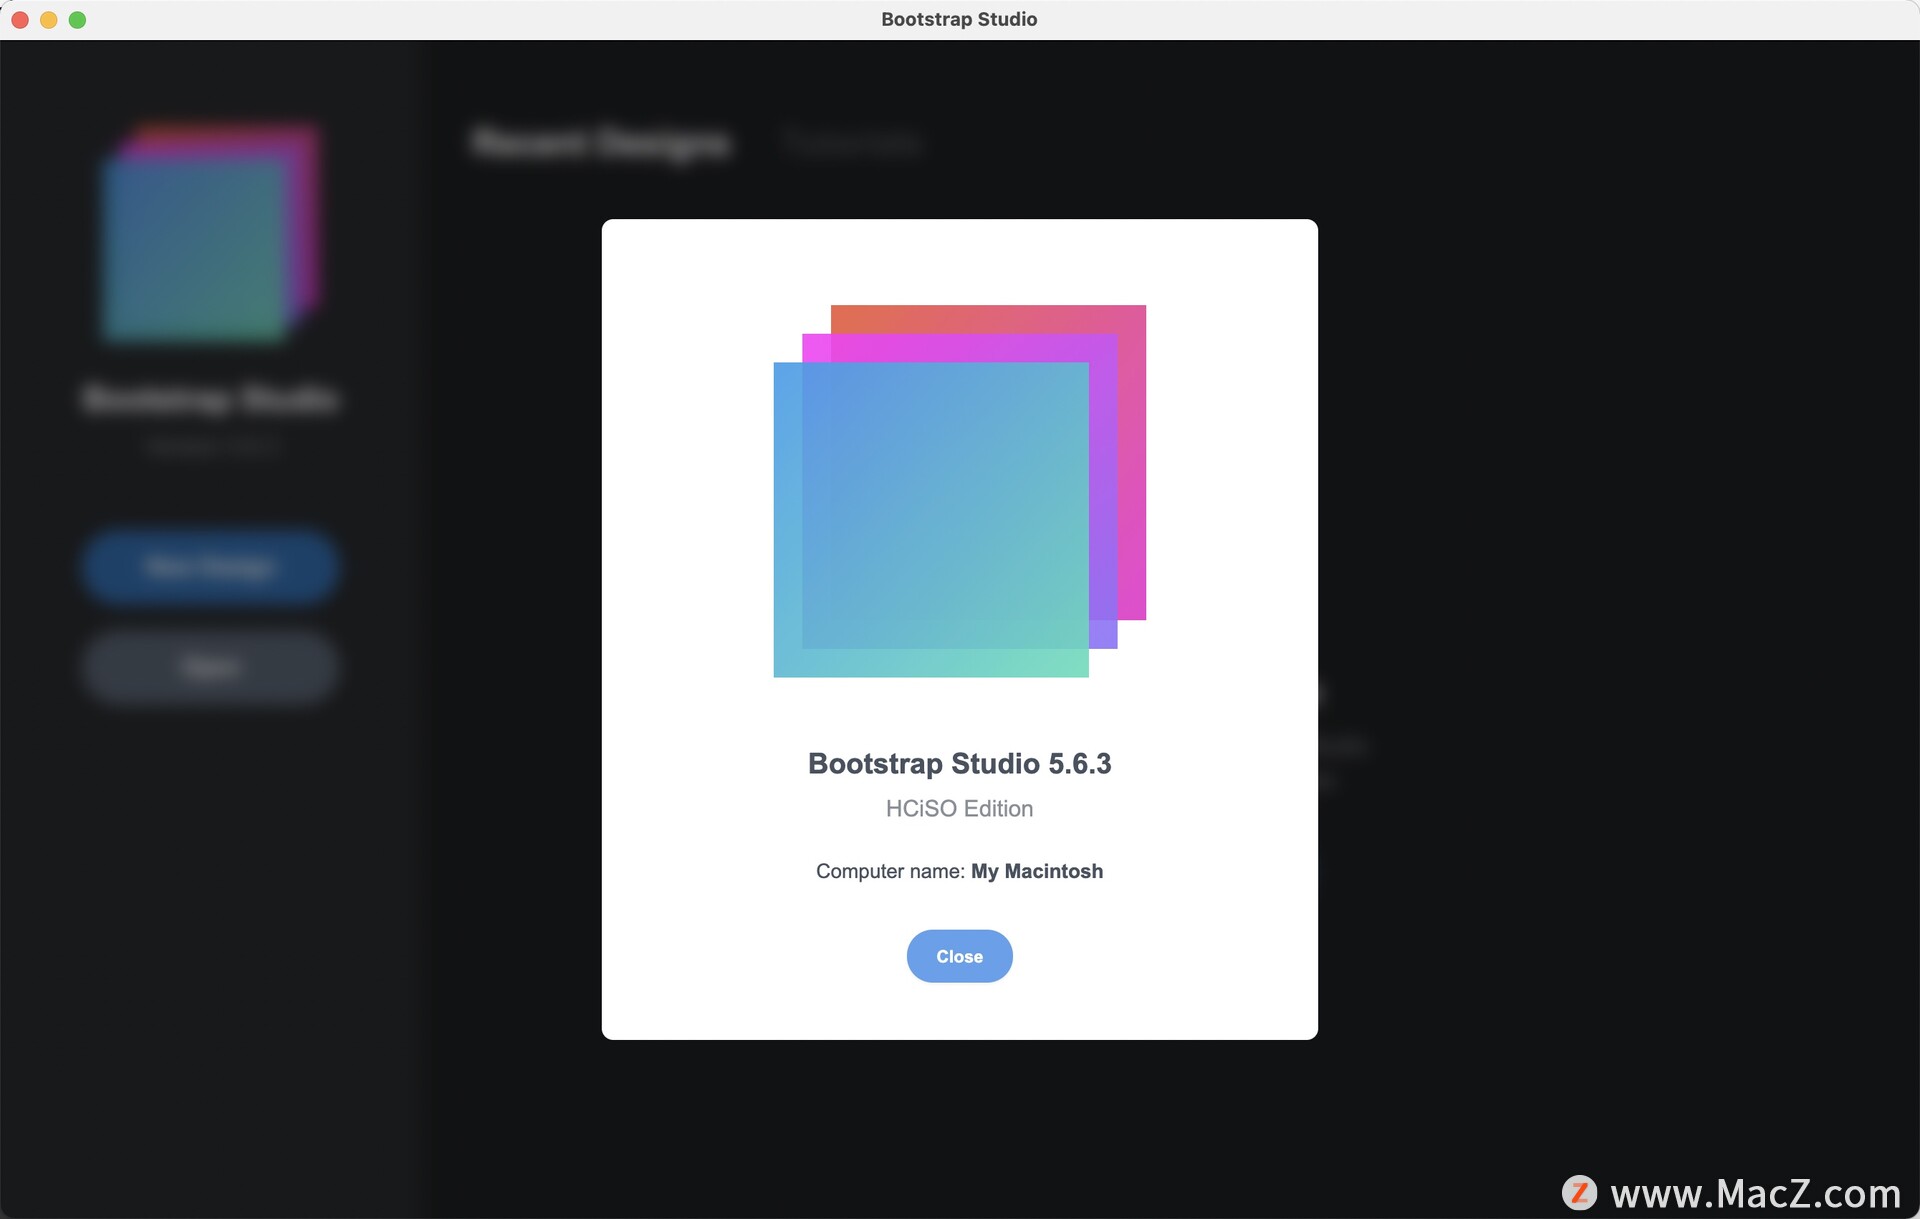The image size is (1920, 1219).
Task: Click the blurred blue New Design sidebar button
Action: (x=211, y=567)
